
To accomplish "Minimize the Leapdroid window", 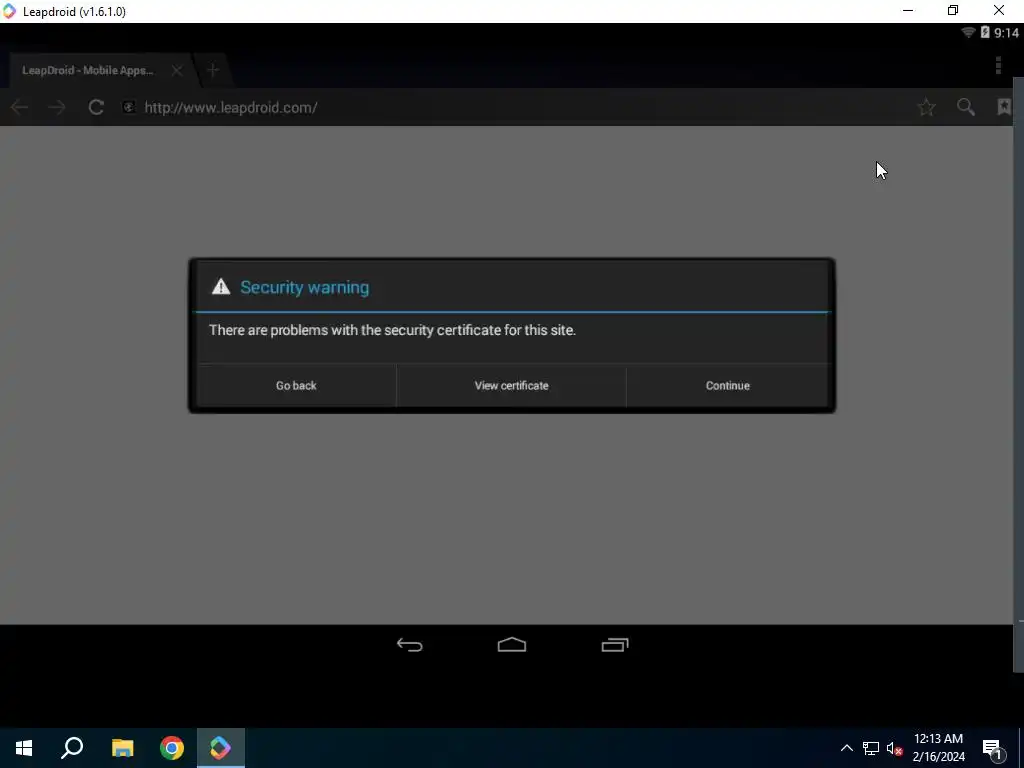I will (x=908, y=11).
